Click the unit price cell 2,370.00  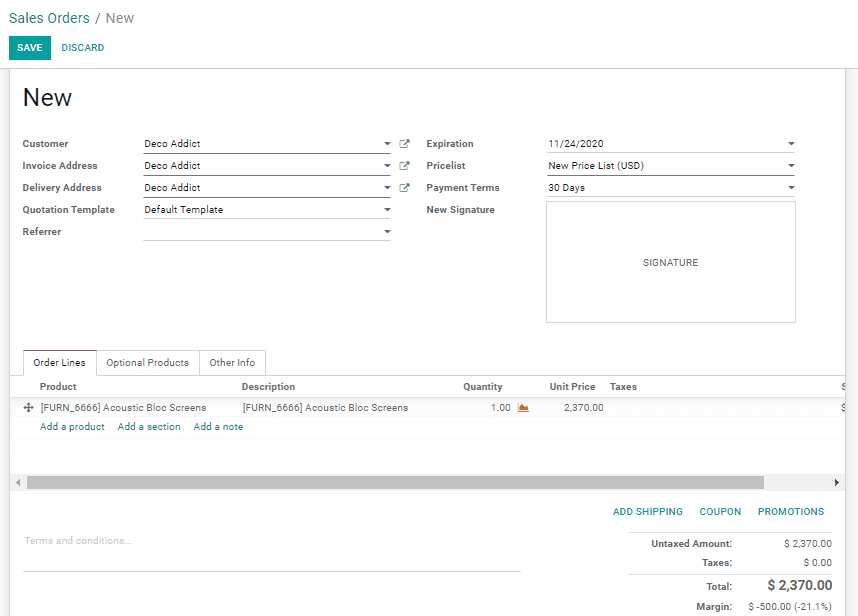click(x=584, y=408)
